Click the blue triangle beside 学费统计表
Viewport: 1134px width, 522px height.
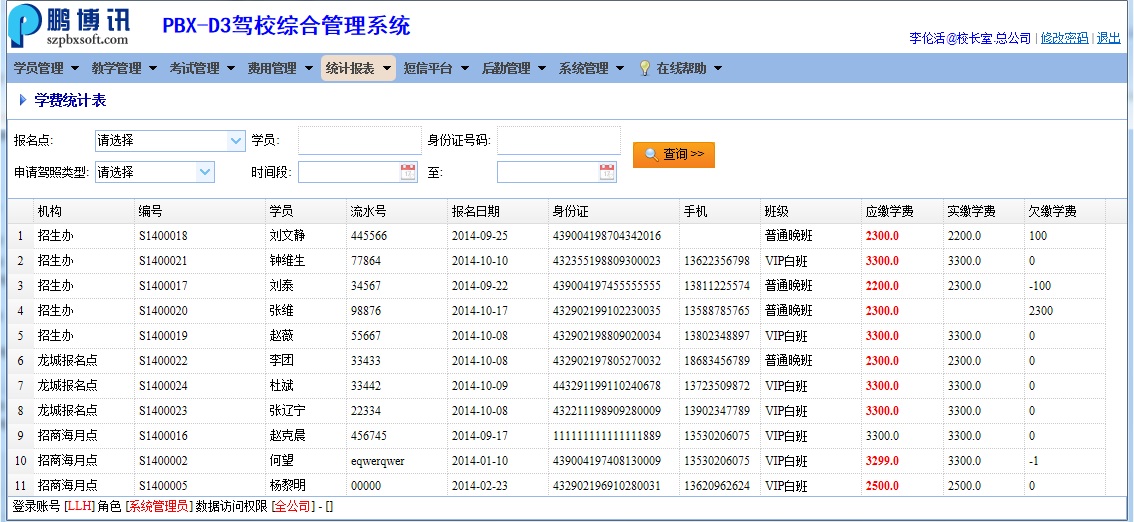coord(23,100)
